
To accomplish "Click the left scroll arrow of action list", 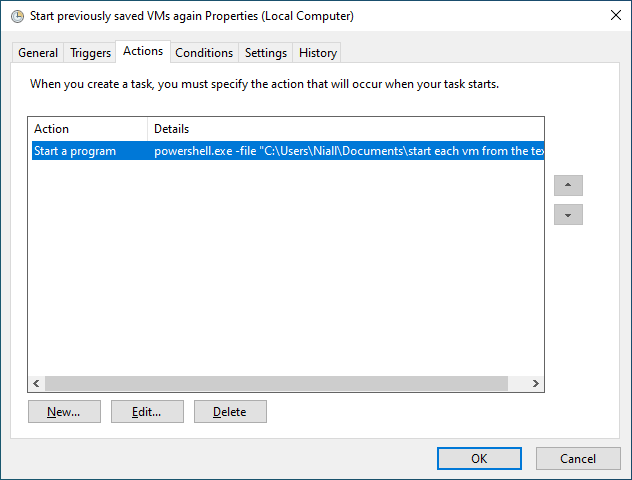I will 36,383.
